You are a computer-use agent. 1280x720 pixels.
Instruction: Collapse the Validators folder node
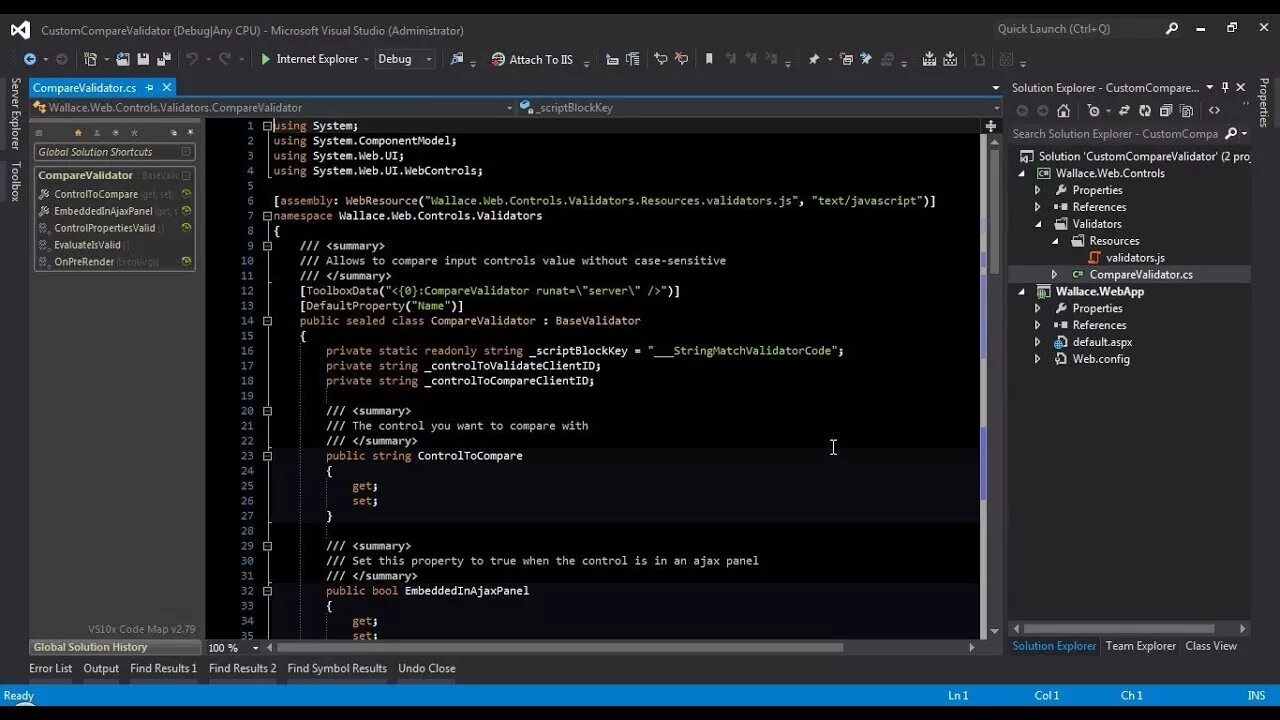tap(1038, 224)
